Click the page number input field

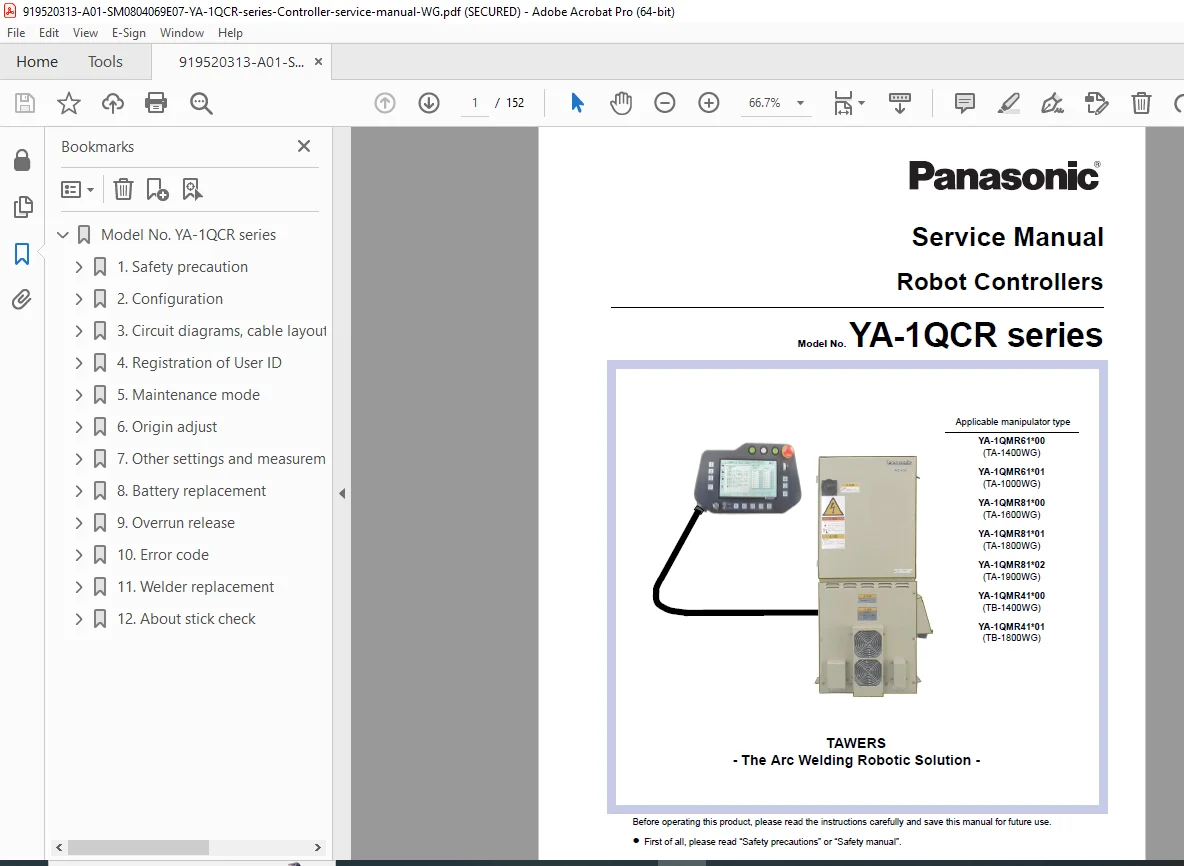tap(475, 103)
